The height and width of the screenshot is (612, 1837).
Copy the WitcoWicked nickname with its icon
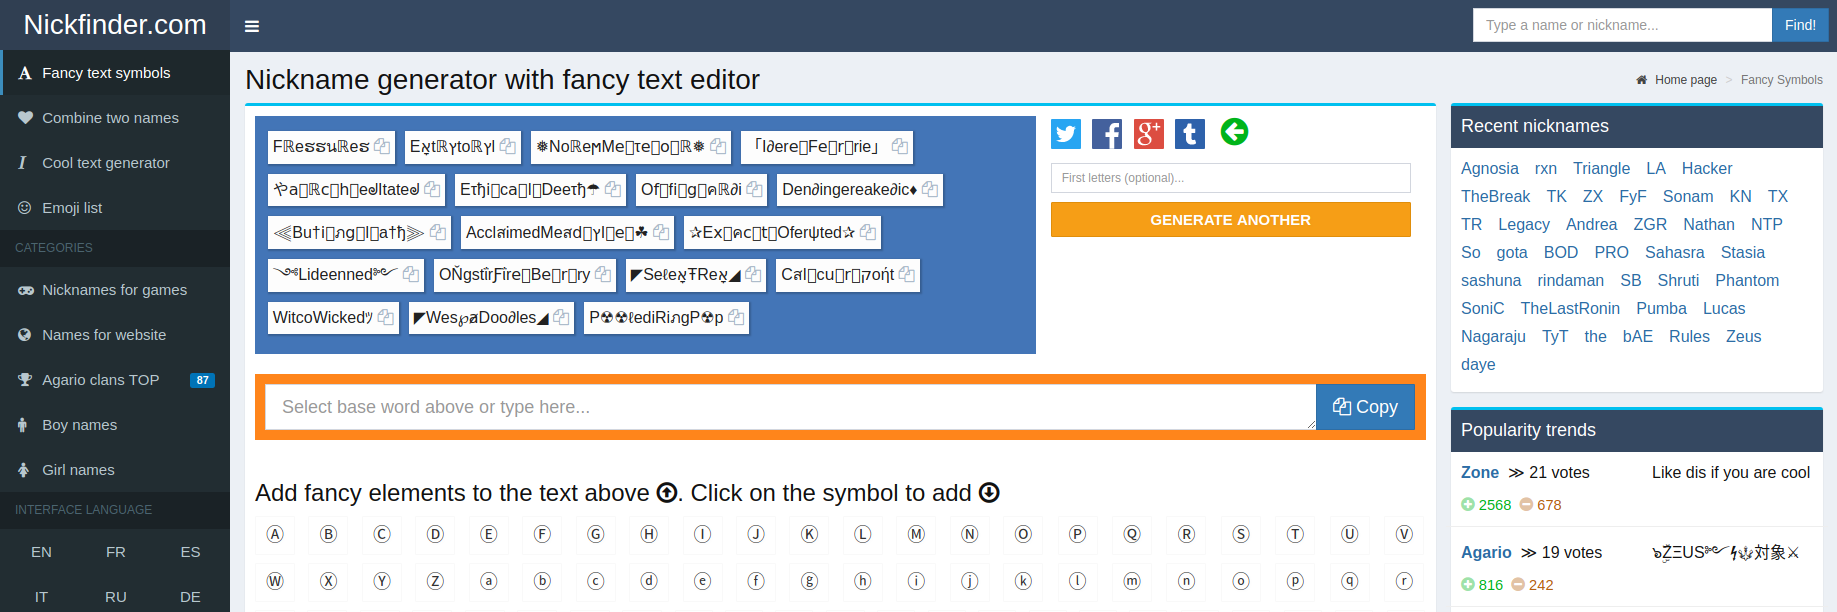click(x=385, y=317)
